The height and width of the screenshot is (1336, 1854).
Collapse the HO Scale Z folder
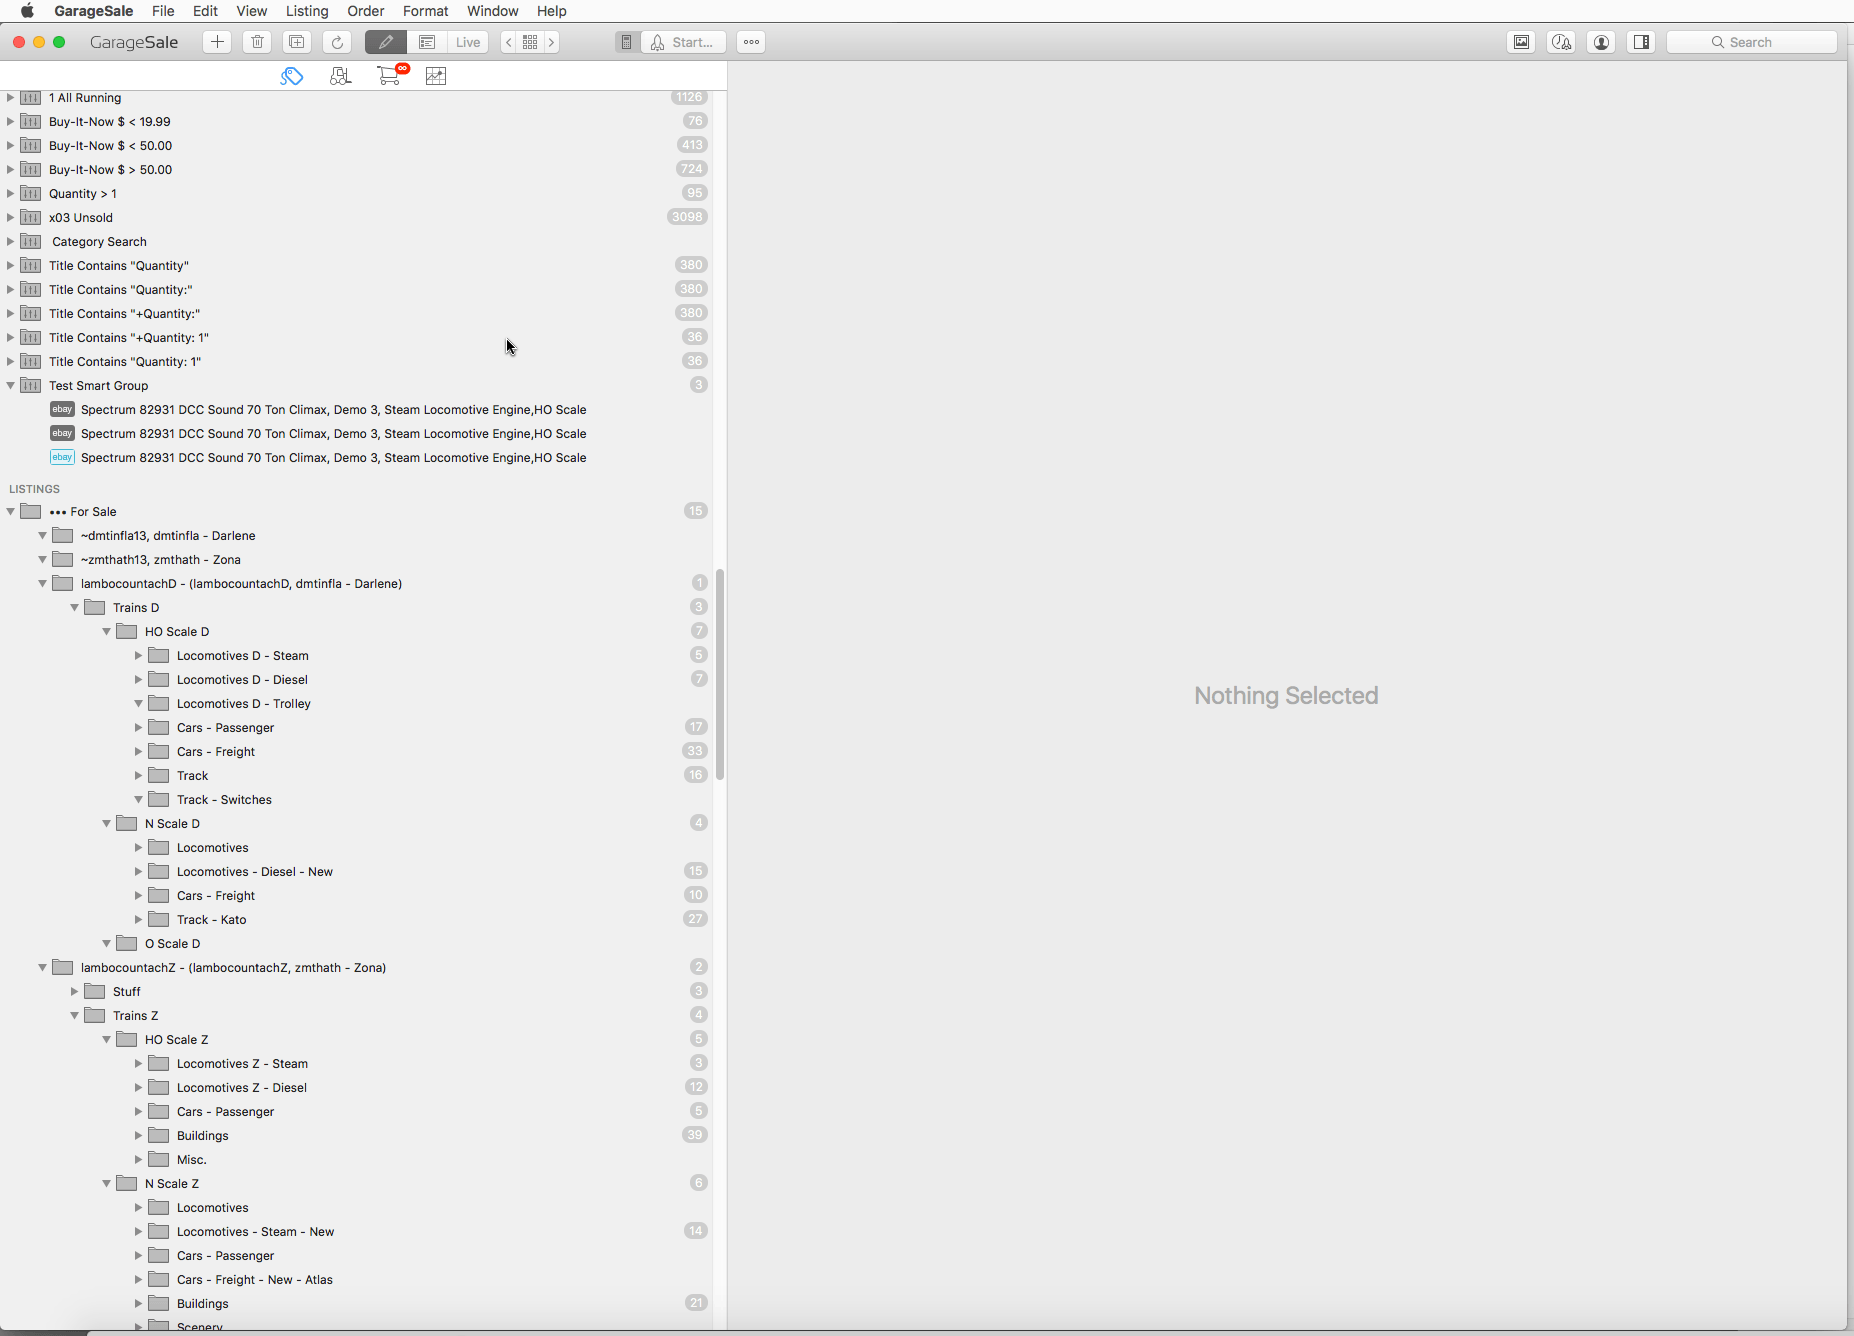point(106,1039)
